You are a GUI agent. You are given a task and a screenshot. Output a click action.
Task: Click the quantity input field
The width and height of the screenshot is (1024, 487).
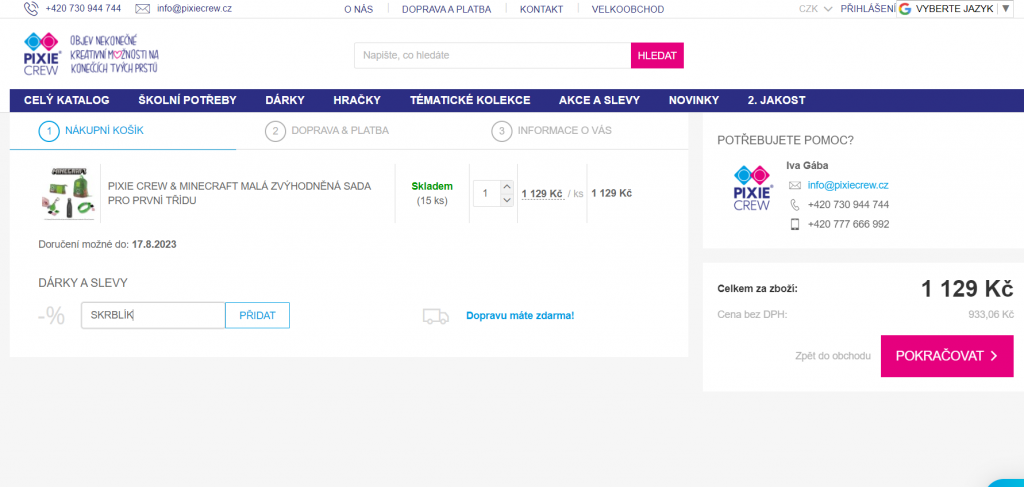click(x=486, y=193)
